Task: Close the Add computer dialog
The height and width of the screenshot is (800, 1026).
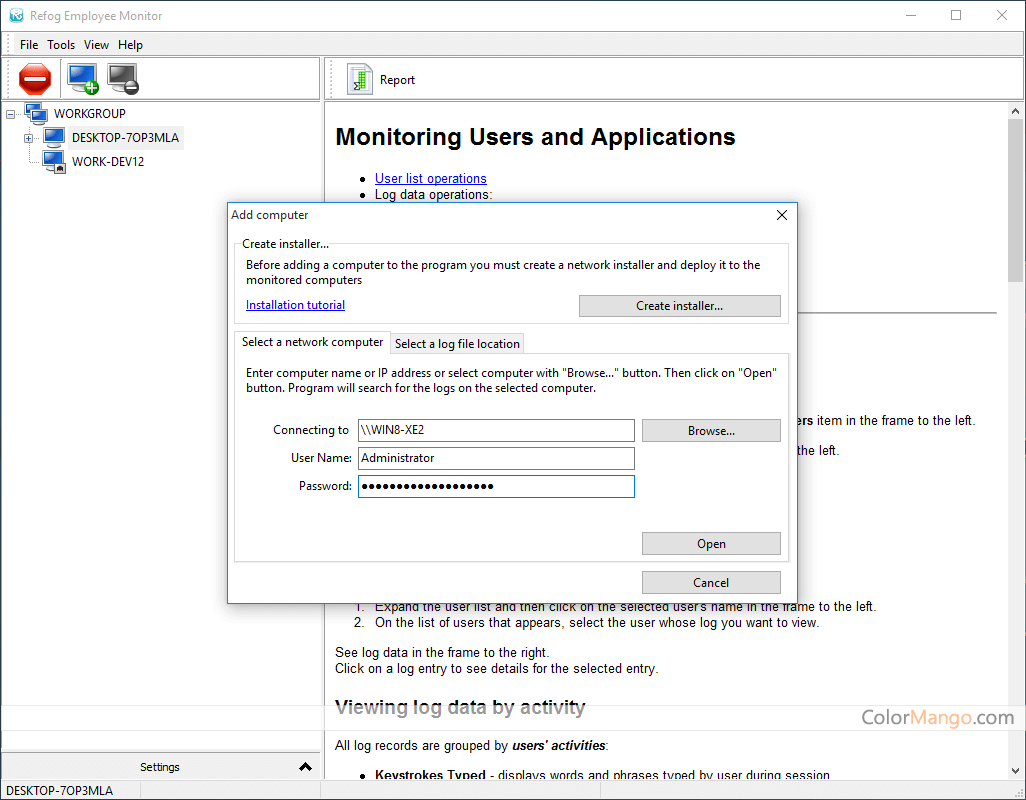Action: (782, 215)
